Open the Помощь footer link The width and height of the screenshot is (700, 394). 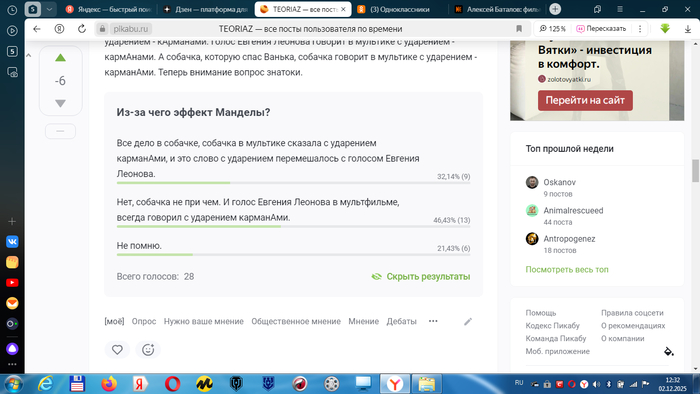tap(541, 313)
